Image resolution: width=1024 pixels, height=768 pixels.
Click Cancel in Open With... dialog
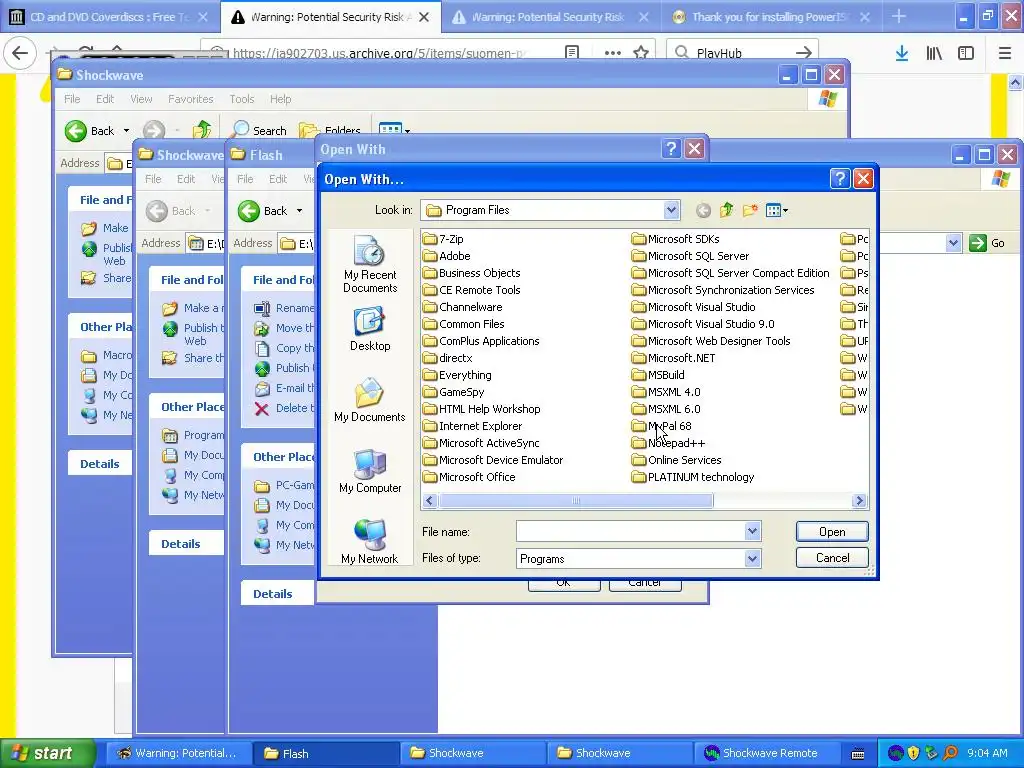[832, 558]
